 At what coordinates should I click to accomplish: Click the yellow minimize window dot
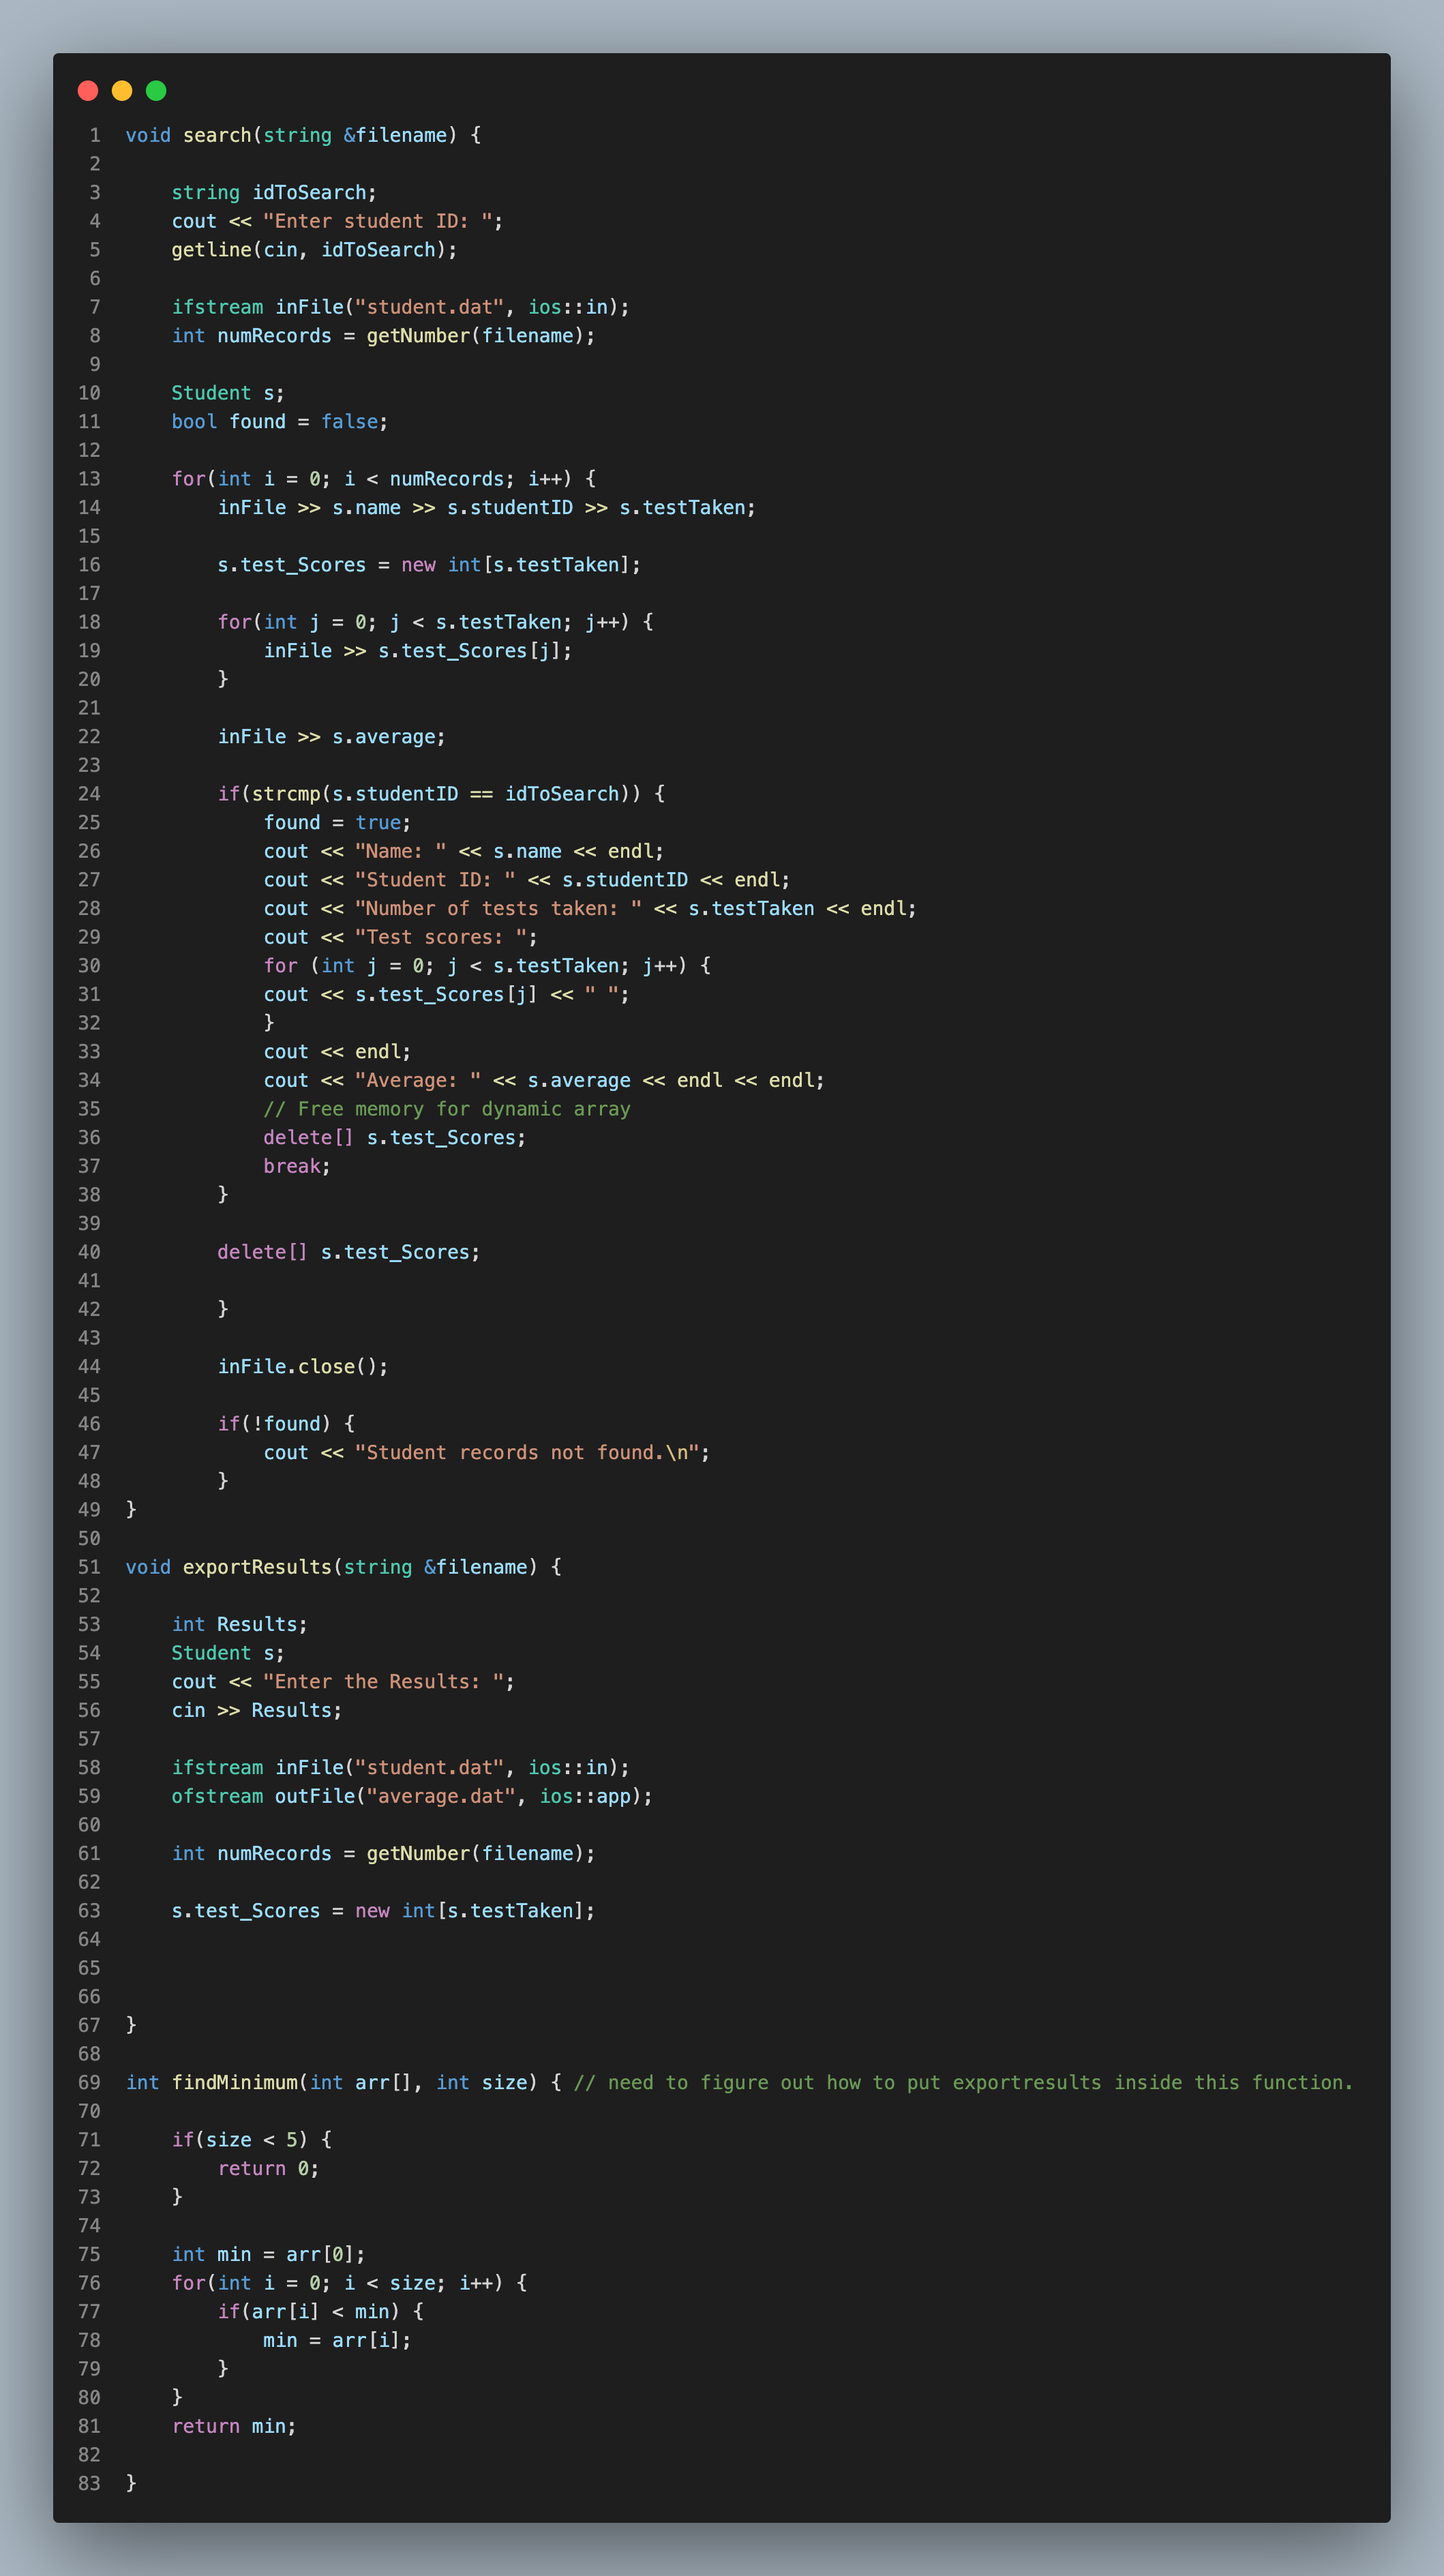pos(122,91)
